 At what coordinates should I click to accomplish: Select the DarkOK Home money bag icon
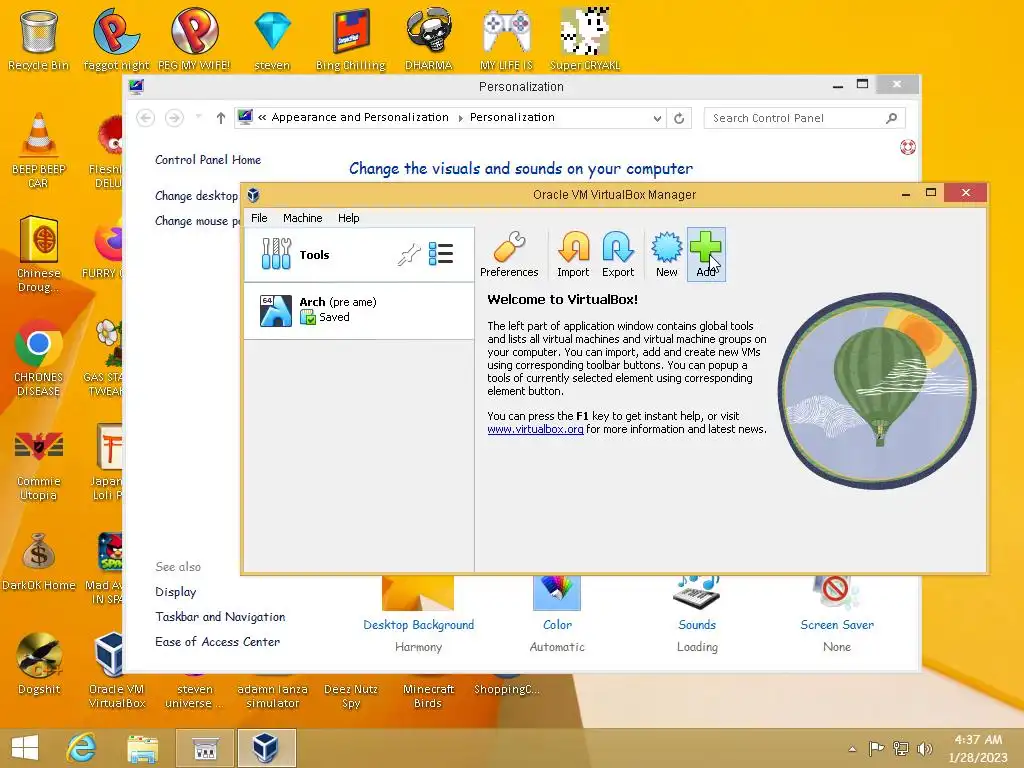pos(39,562)
